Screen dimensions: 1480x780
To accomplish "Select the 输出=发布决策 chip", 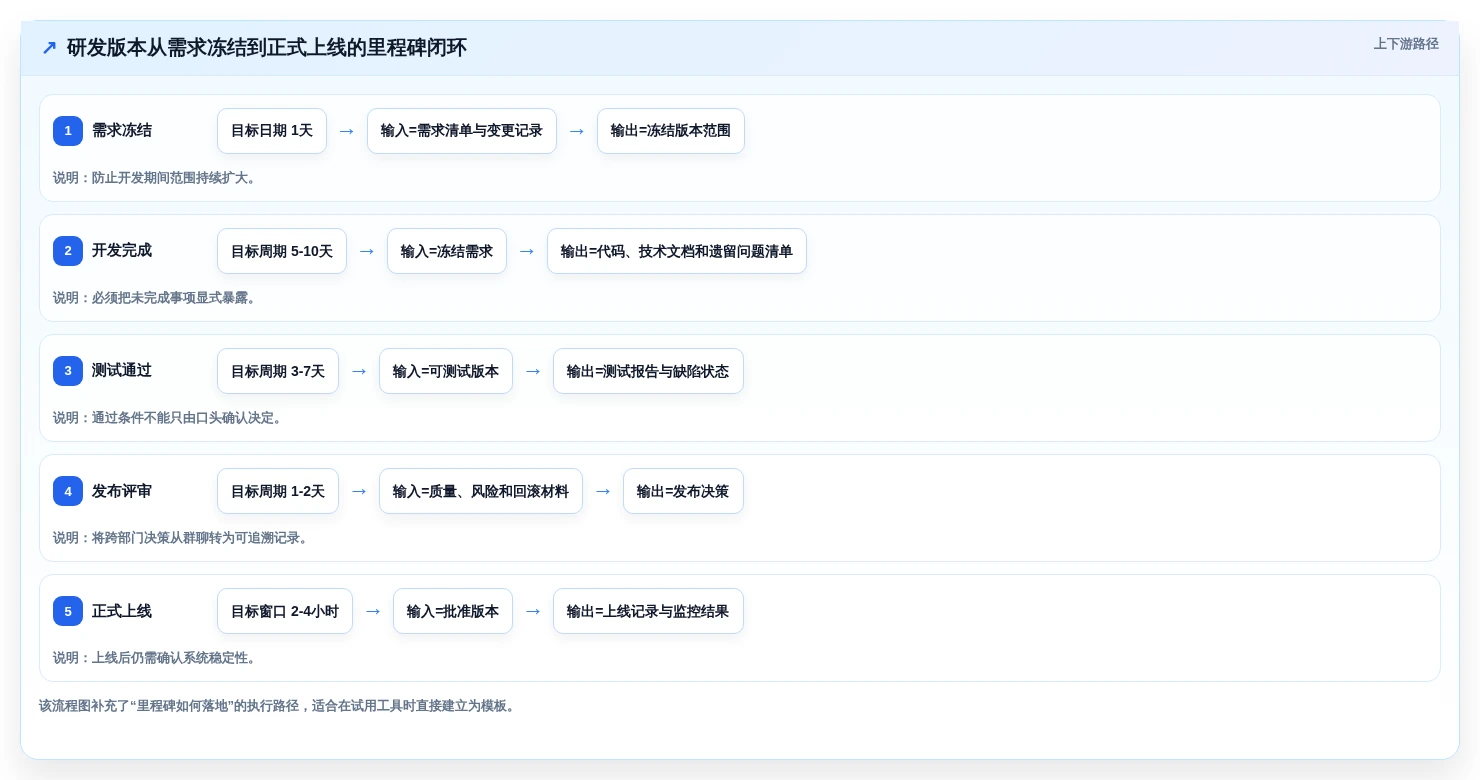I will pyautogui.click(x=683, y=491).
